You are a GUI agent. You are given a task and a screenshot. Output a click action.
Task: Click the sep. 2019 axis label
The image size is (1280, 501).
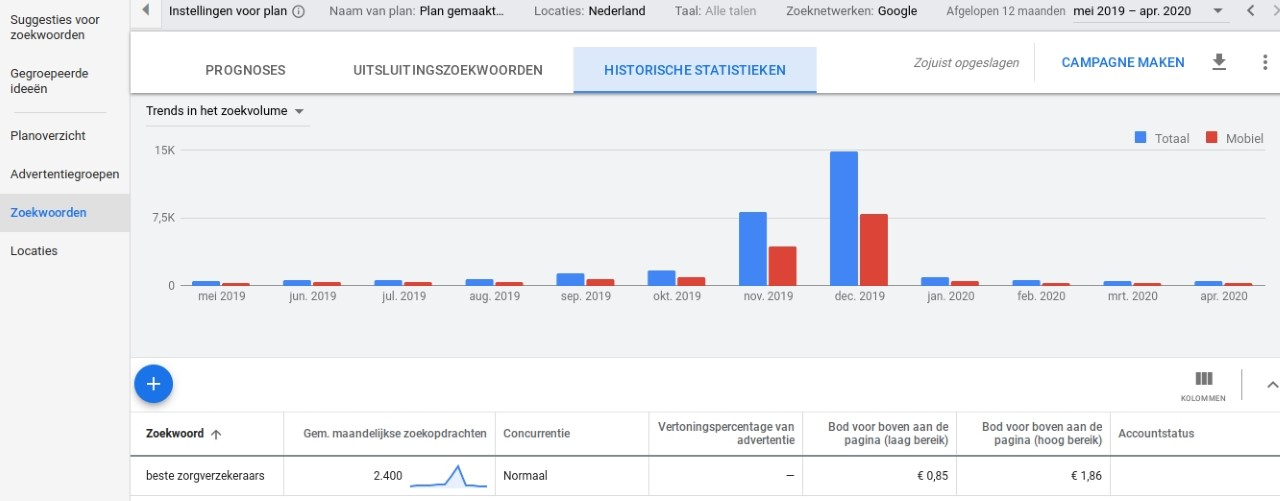[x=585, y=296]
